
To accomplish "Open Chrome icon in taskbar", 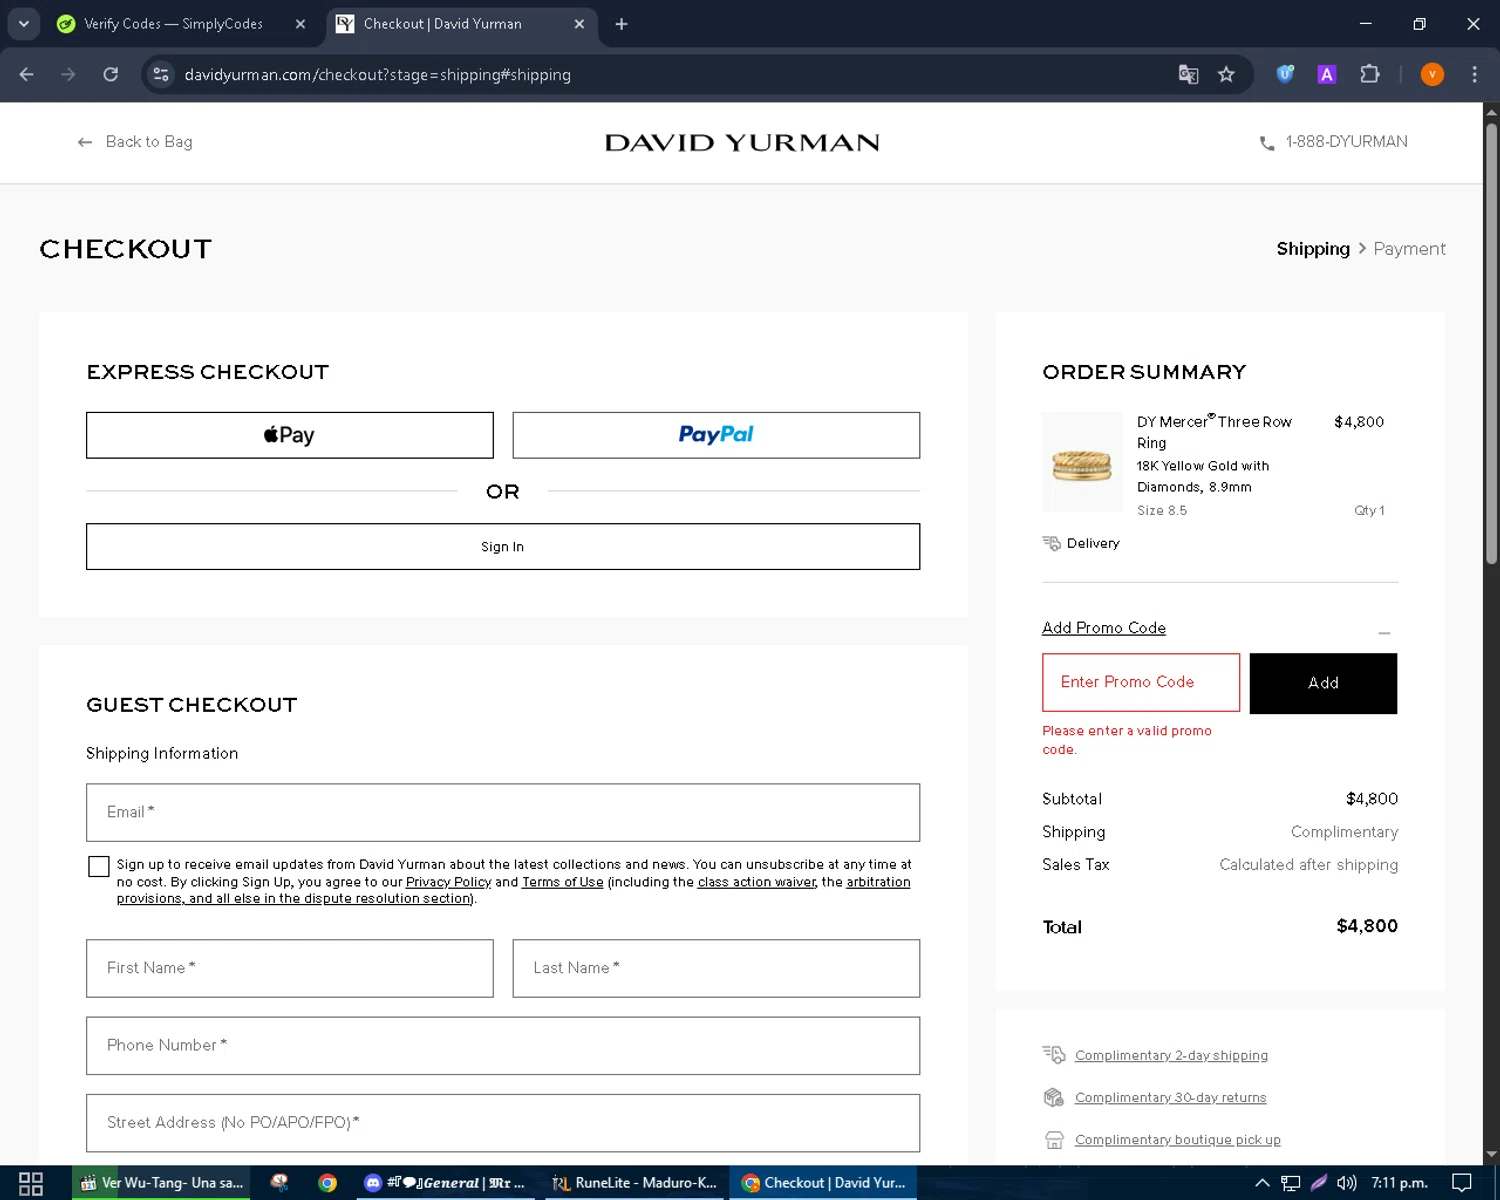I will (327, 1183).
